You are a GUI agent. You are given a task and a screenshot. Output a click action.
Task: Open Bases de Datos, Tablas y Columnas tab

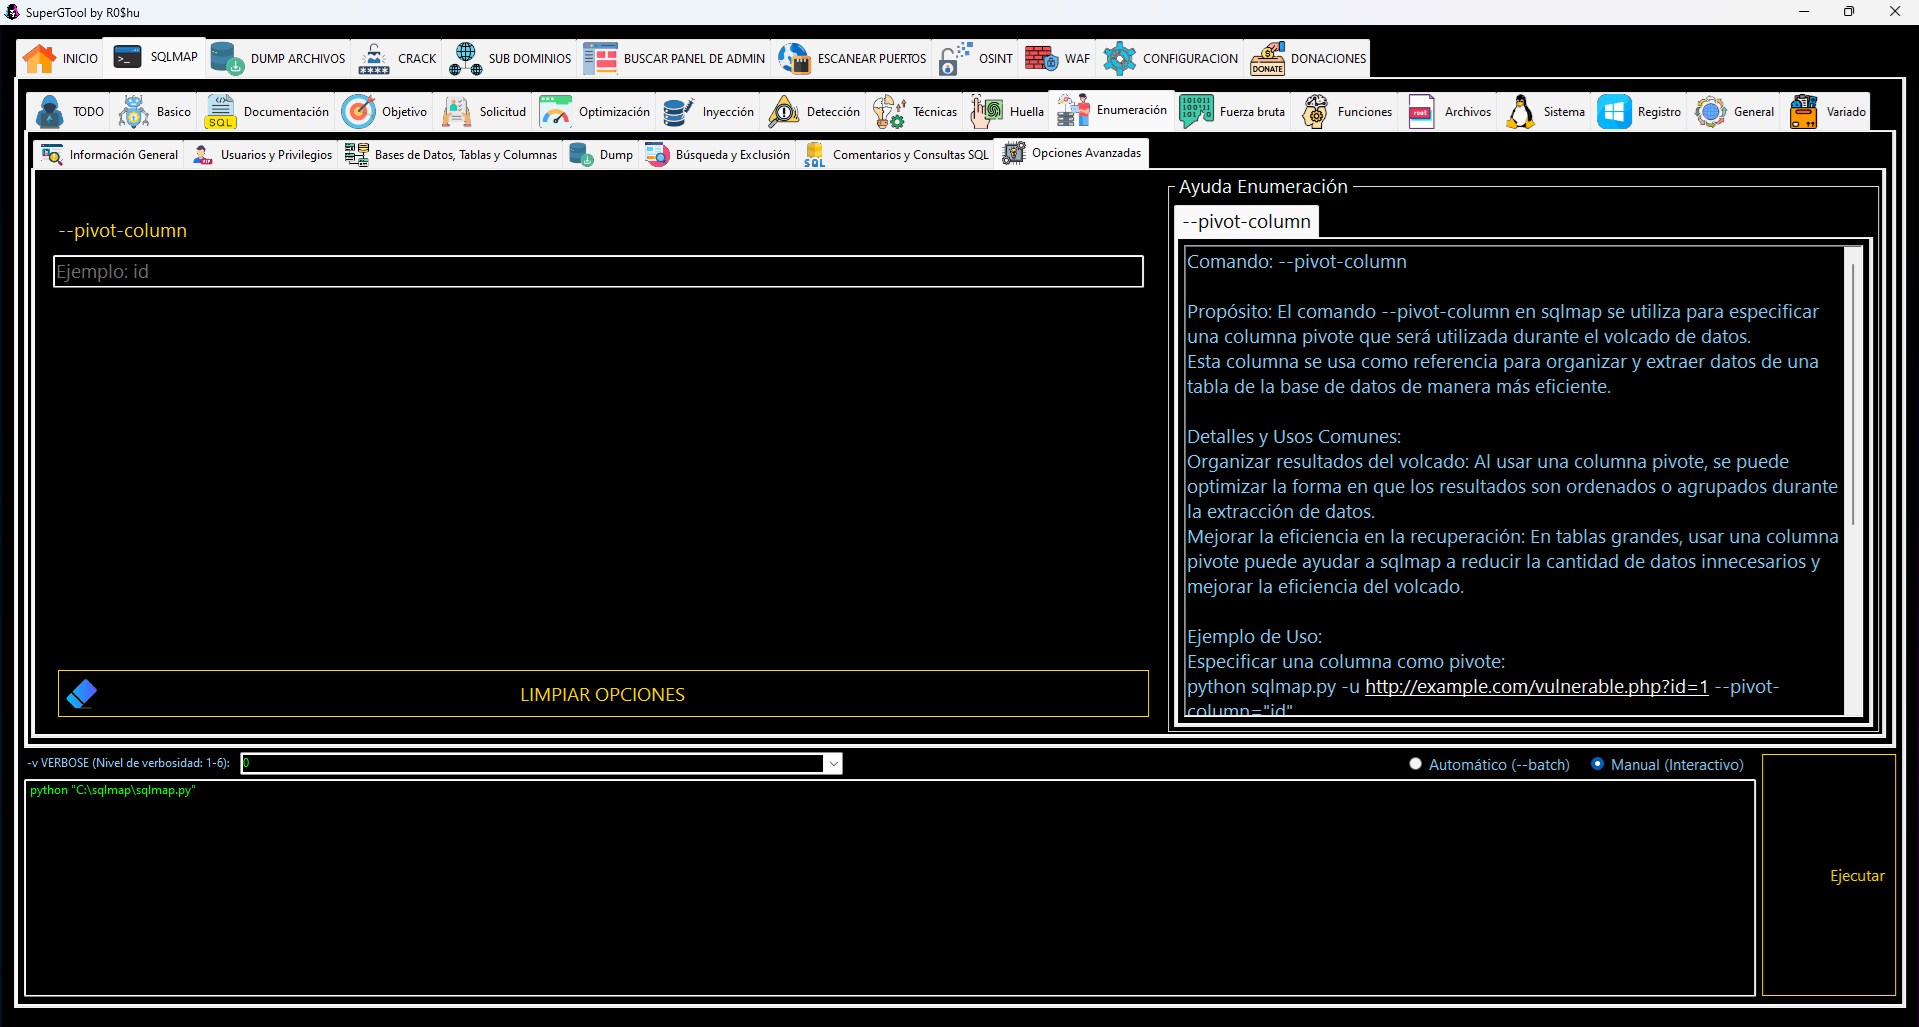[x=451, y=155]
